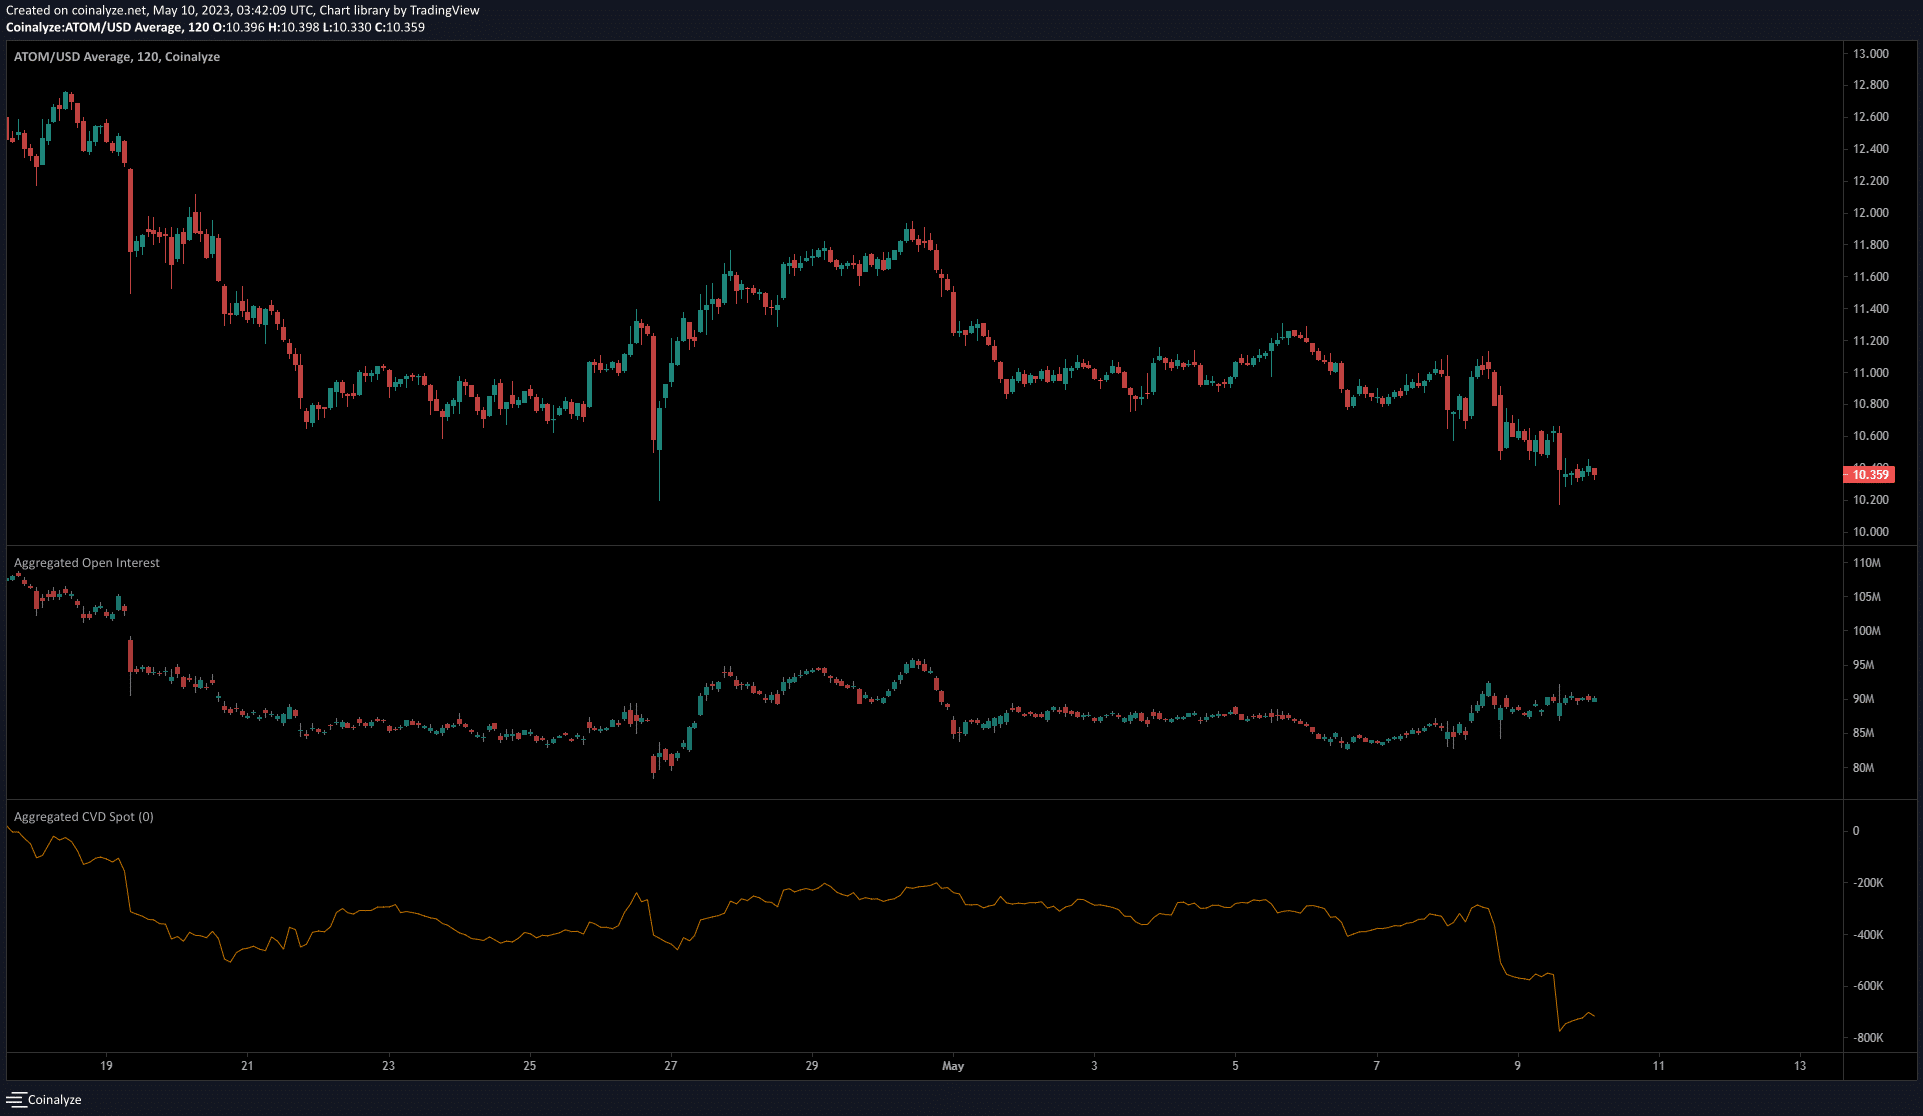
Task: Click the -800K CVD axis label
Action: 1867,1038
